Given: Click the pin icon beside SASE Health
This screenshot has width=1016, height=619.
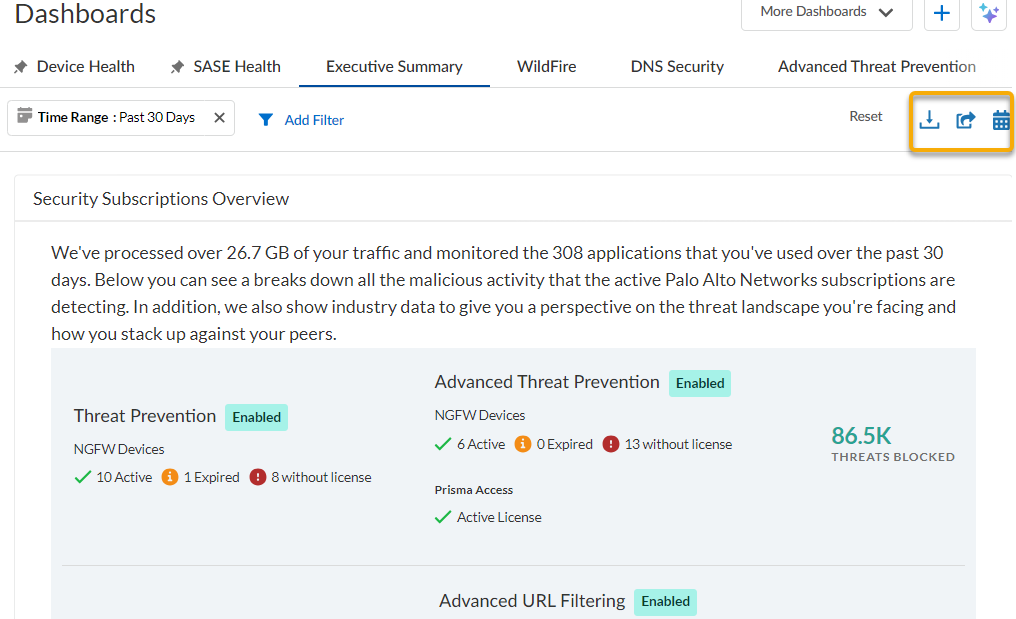Looking at the screenshot, I should coord(177,67).
